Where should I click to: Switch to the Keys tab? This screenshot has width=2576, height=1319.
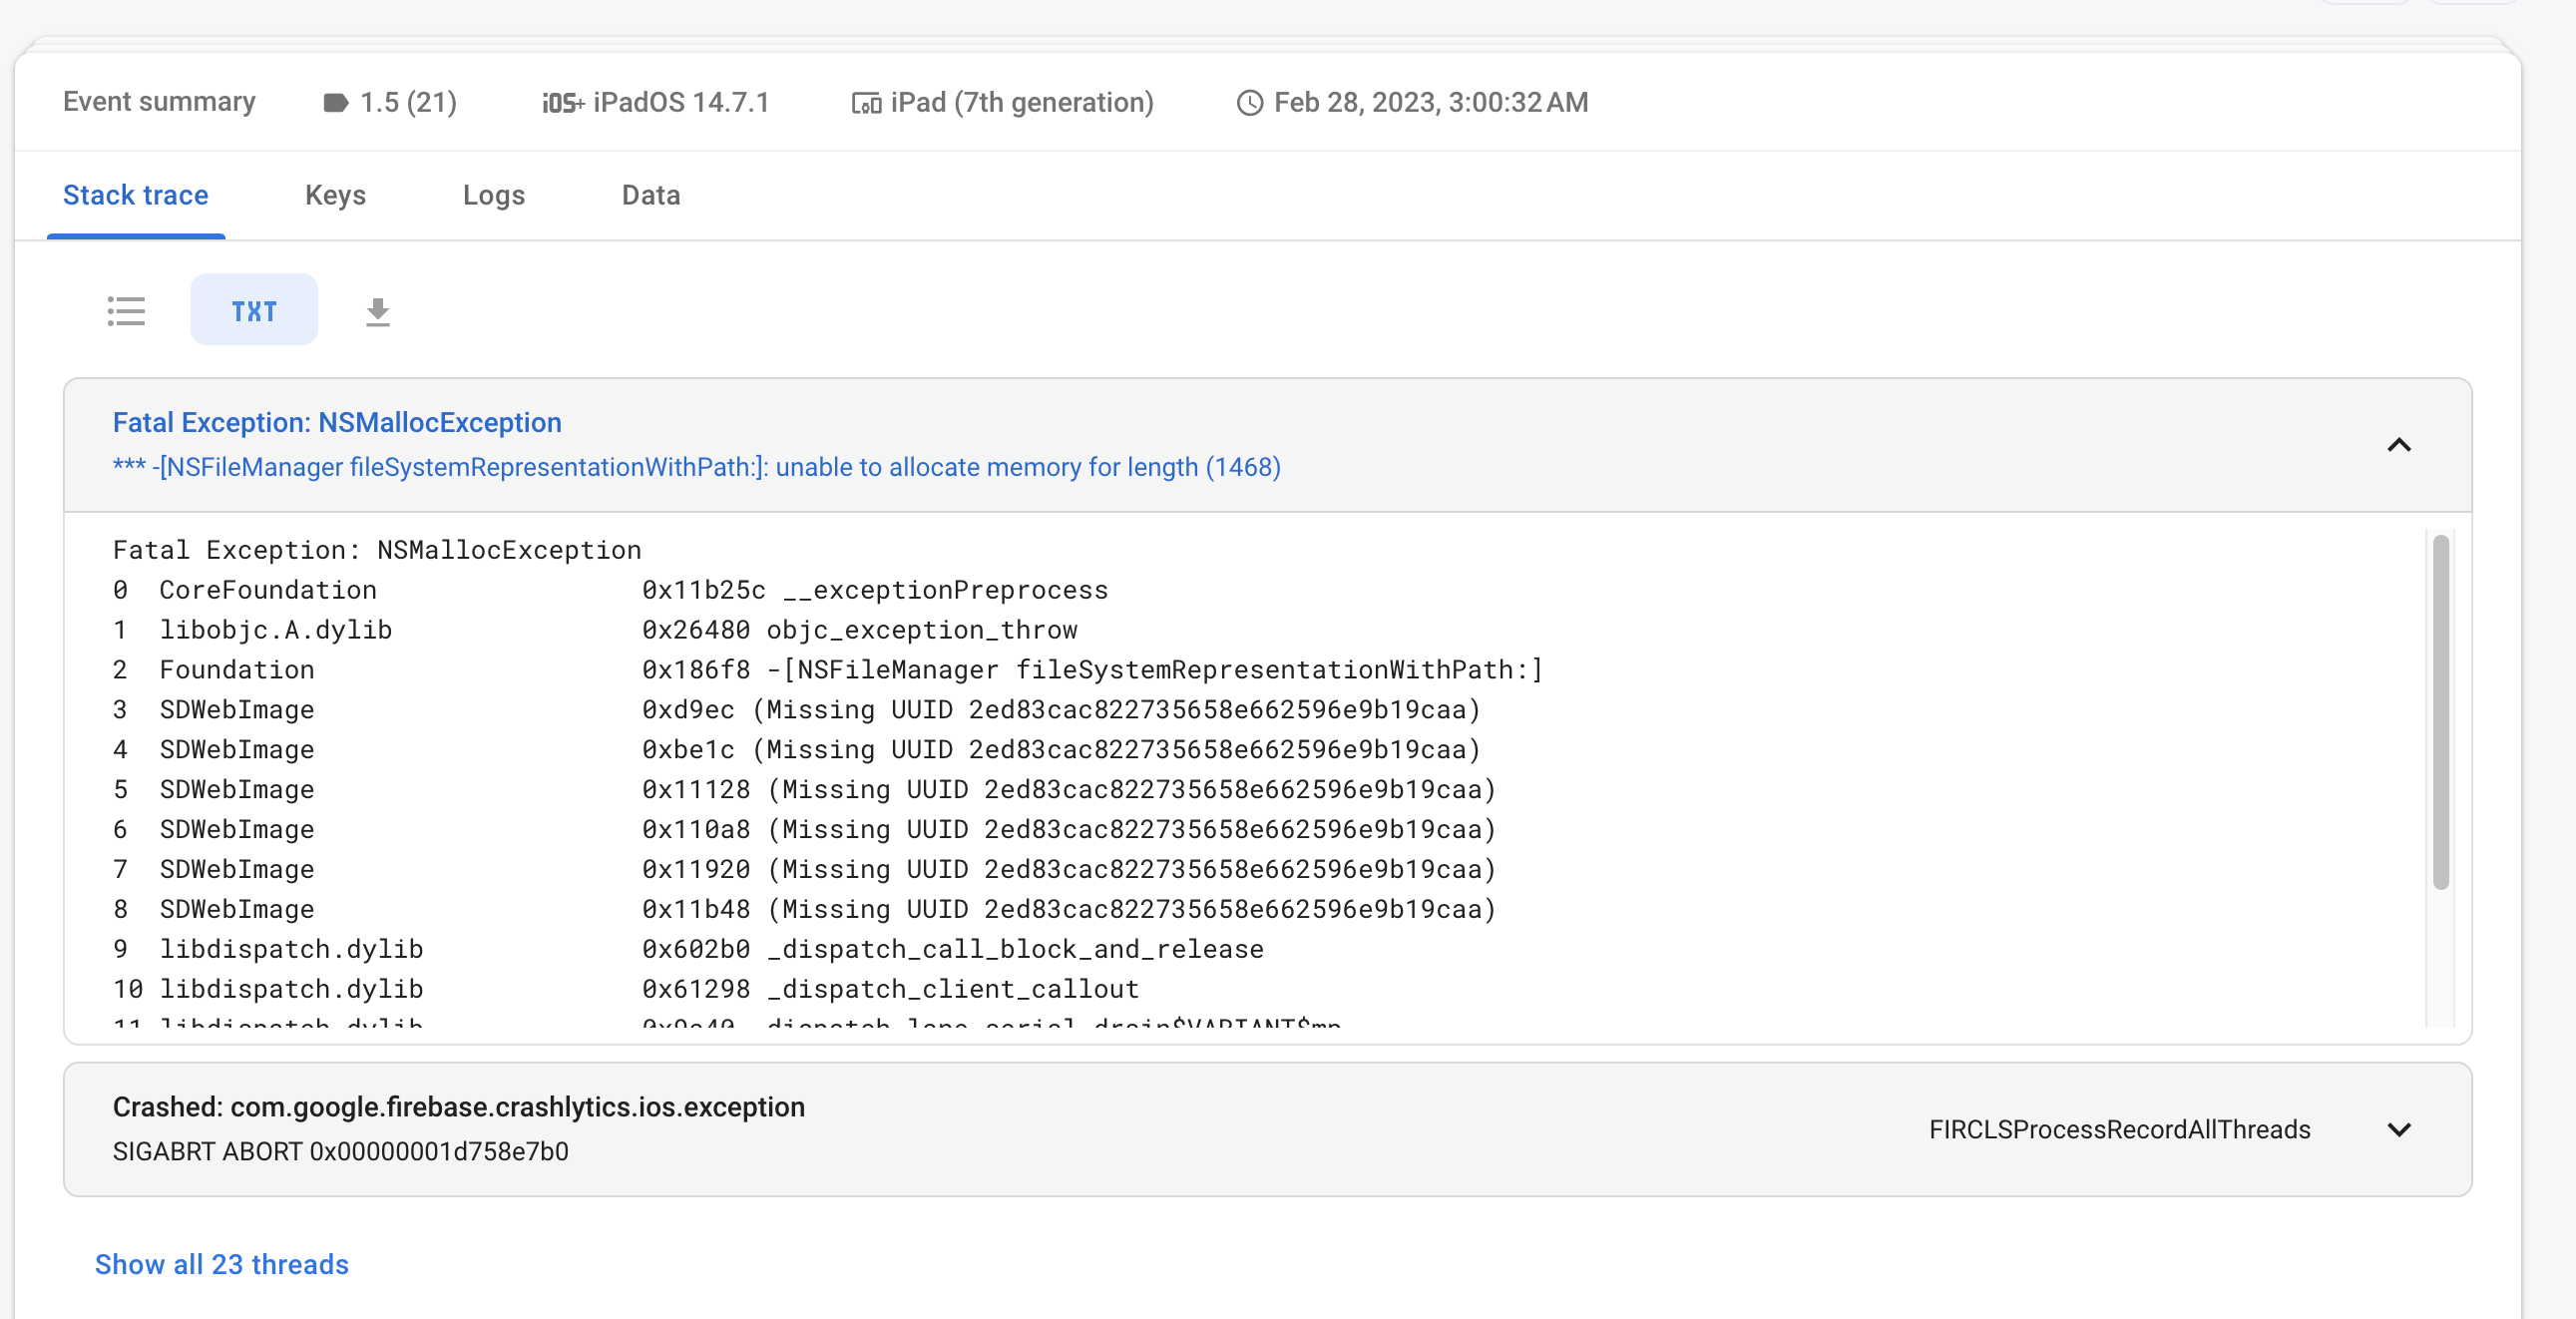pos(335,195)
